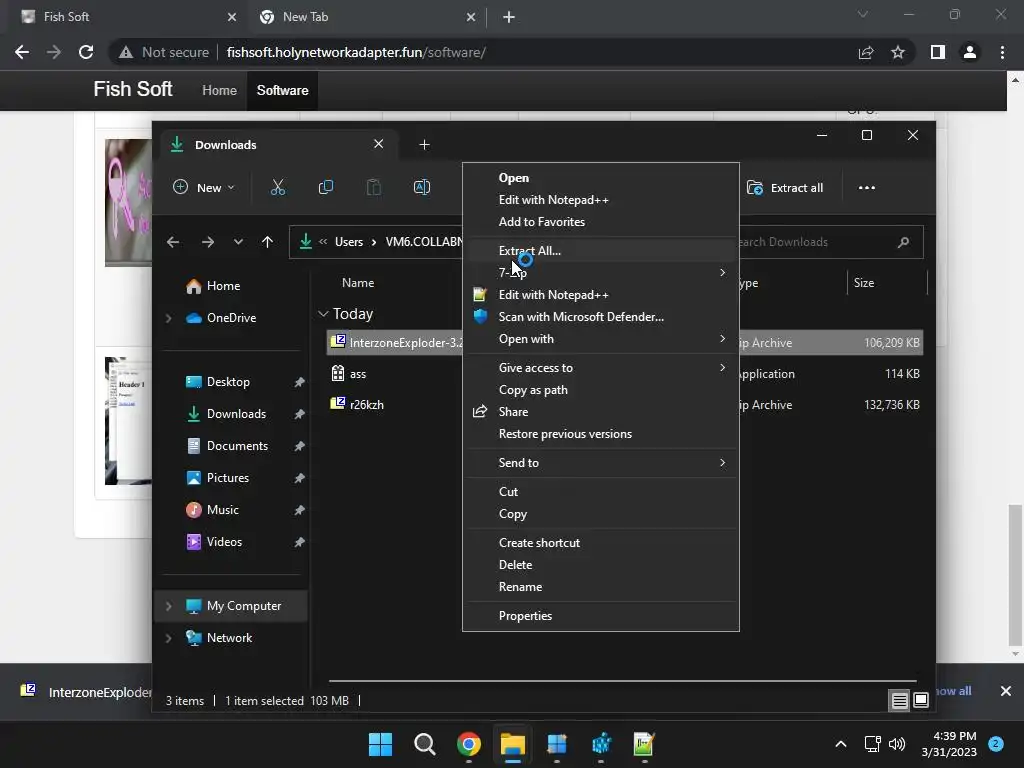The image size is (1024, 768).
Task: Open recent locations chevron in Explorer
Action: 238,242
